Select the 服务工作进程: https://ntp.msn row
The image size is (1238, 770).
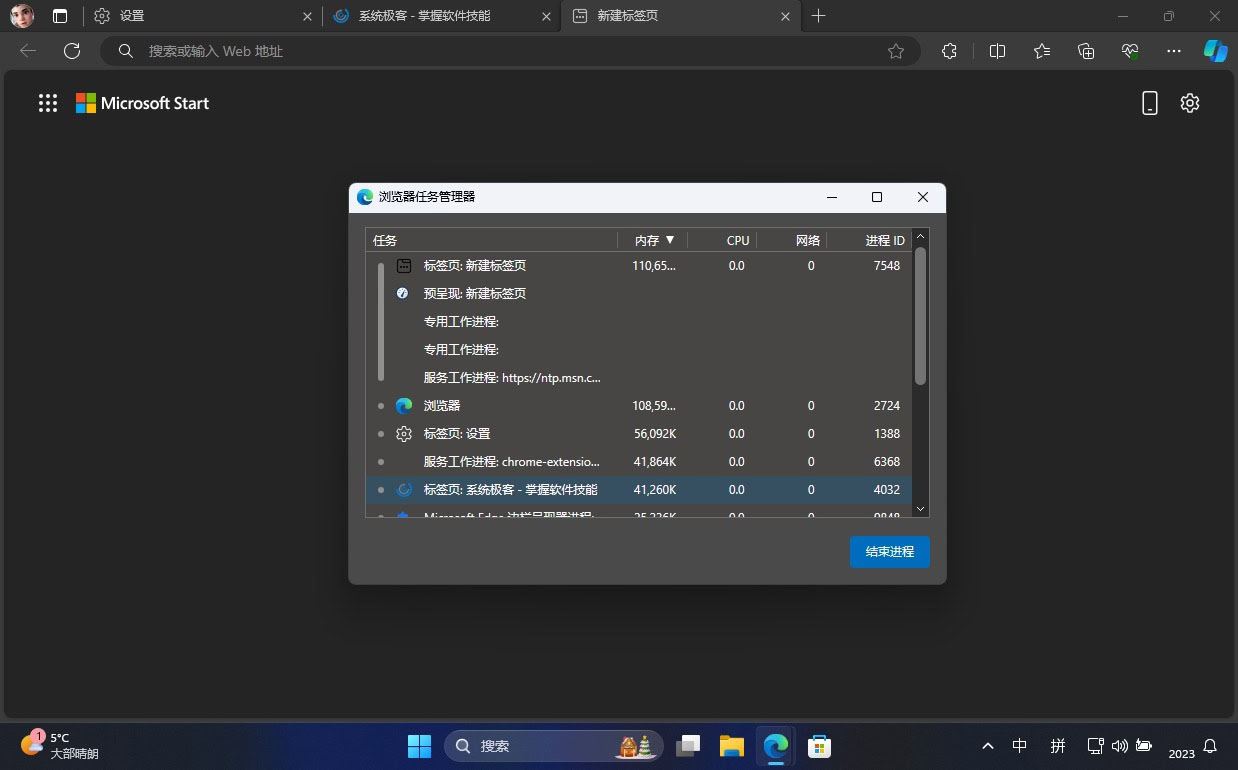click(639, 378)
